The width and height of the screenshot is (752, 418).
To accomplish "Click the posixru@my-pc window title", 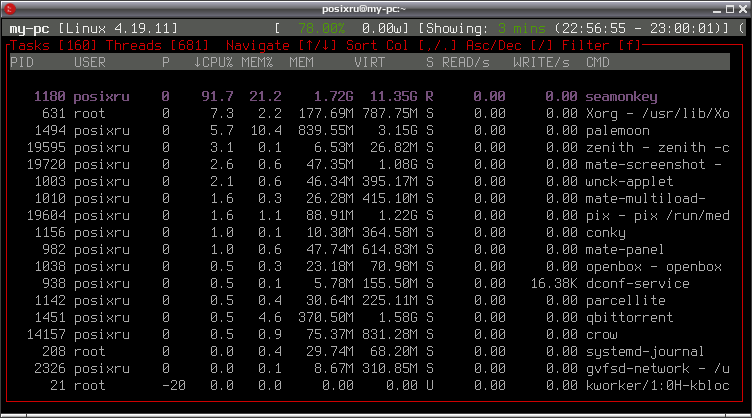I will point(364,9).
